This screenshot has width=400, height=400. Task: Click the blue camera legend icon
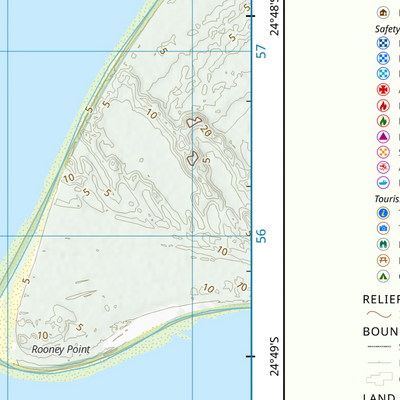click(x=383, y=228)
